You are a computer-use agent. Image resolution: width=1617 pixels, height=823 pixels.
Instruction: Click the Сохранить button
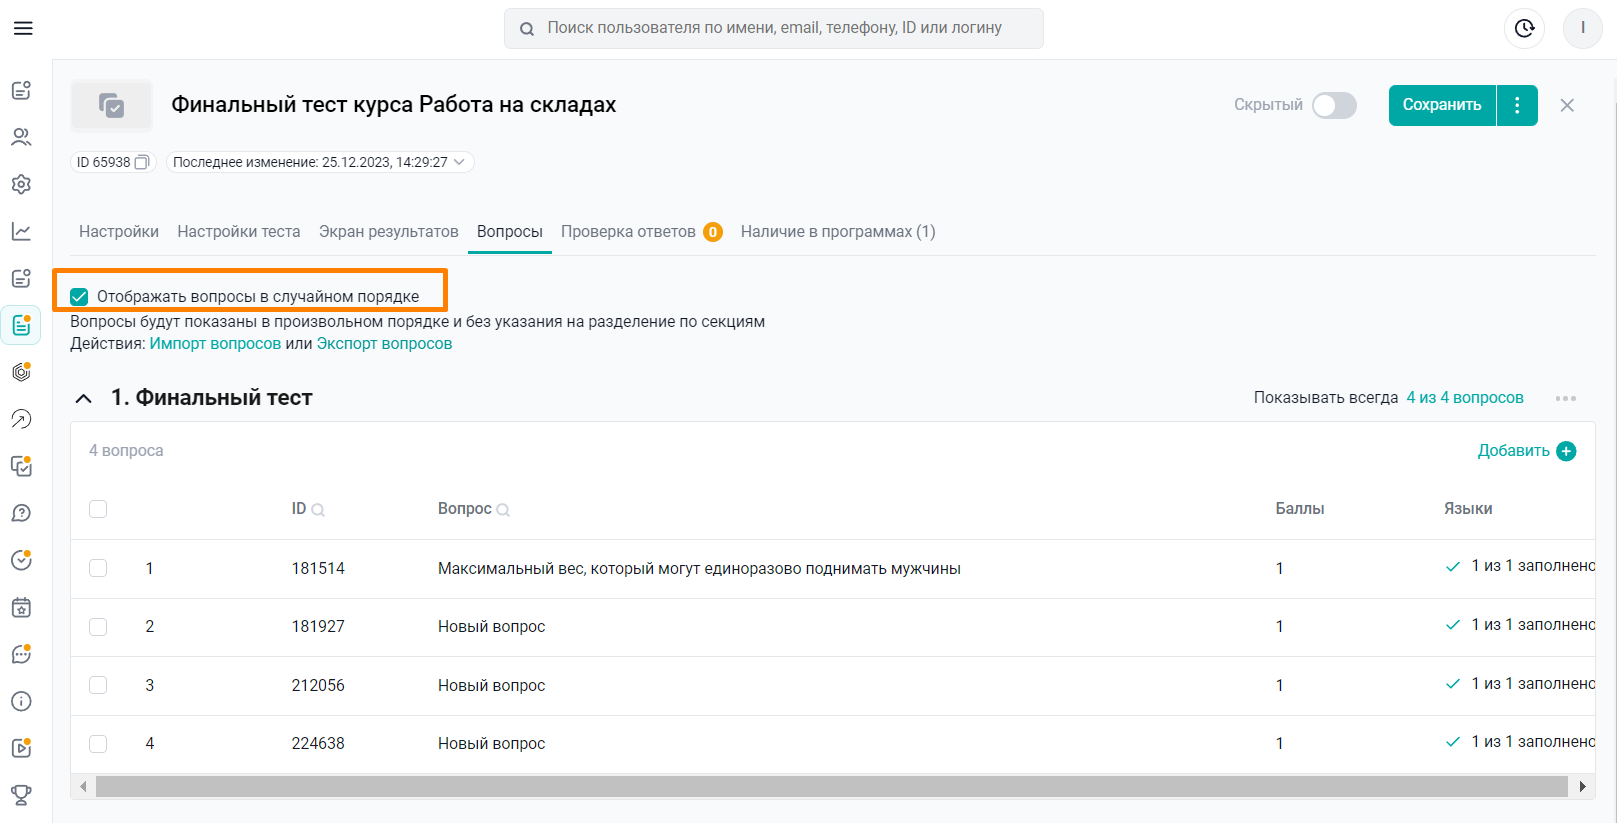point(1442,105)
